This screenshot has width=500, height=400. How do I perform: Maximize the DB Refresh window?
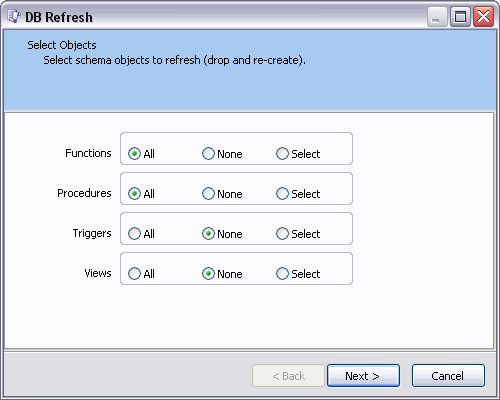pyautogui.click(x=460, y=17)
